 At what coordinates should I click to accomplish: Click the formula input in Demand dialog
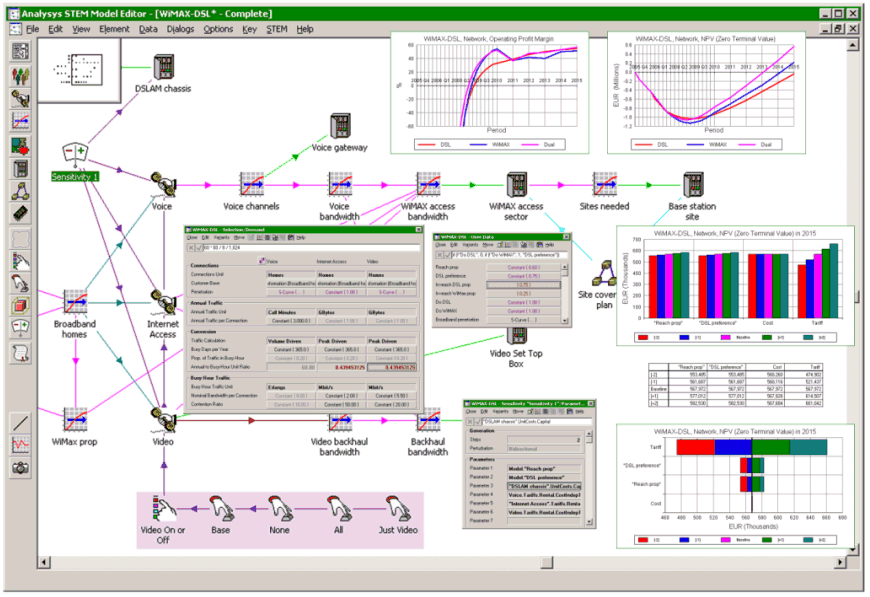coord(311,247)
